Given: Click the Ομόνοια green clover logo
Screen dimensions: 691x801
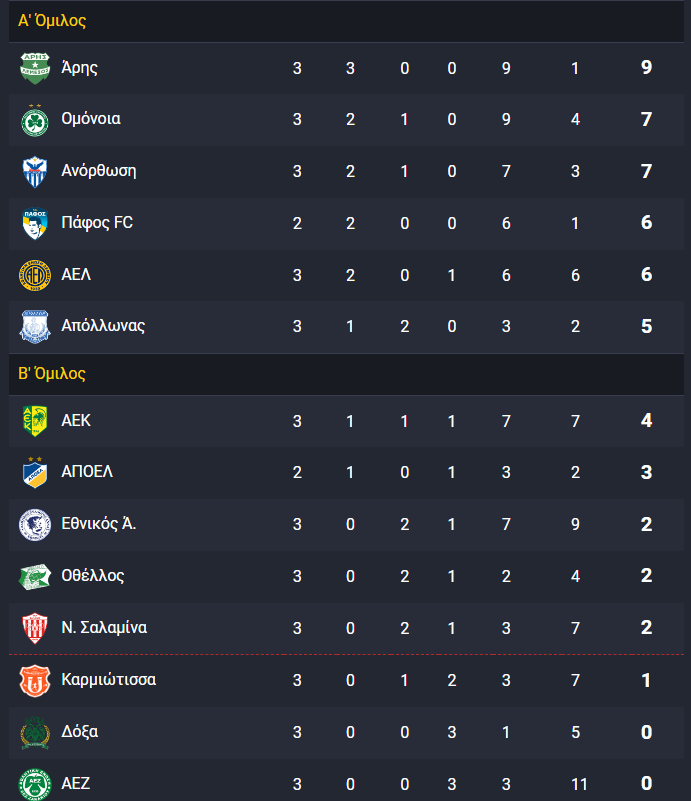Looking at the screenshot, I should point(35,120).
